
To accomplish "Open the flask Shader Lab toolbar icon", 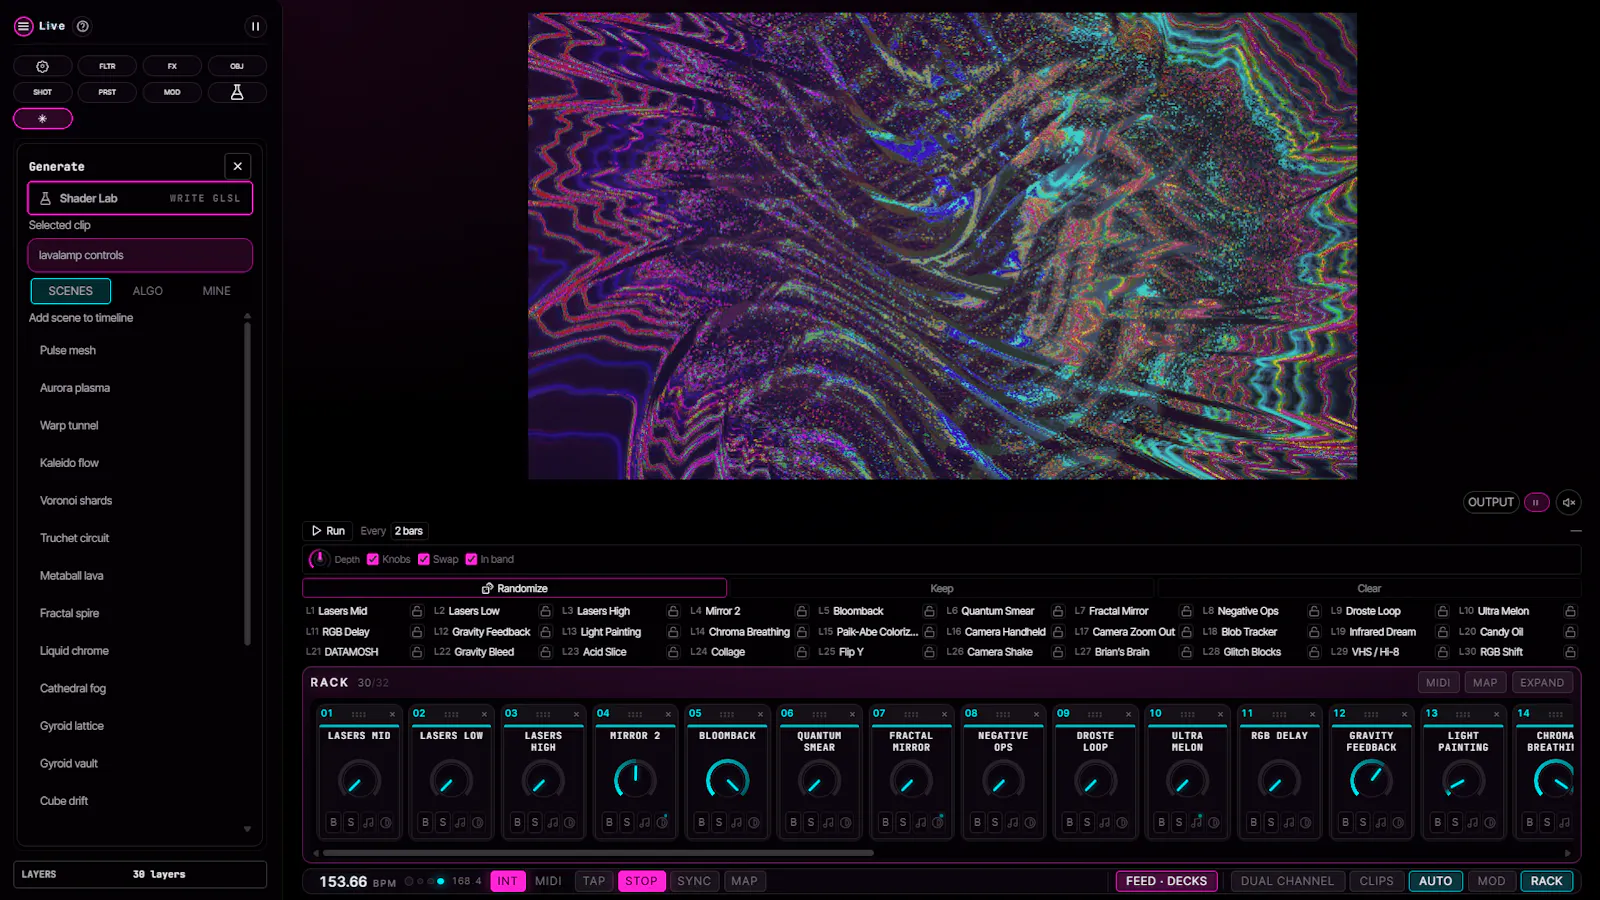I will point(237,92).
